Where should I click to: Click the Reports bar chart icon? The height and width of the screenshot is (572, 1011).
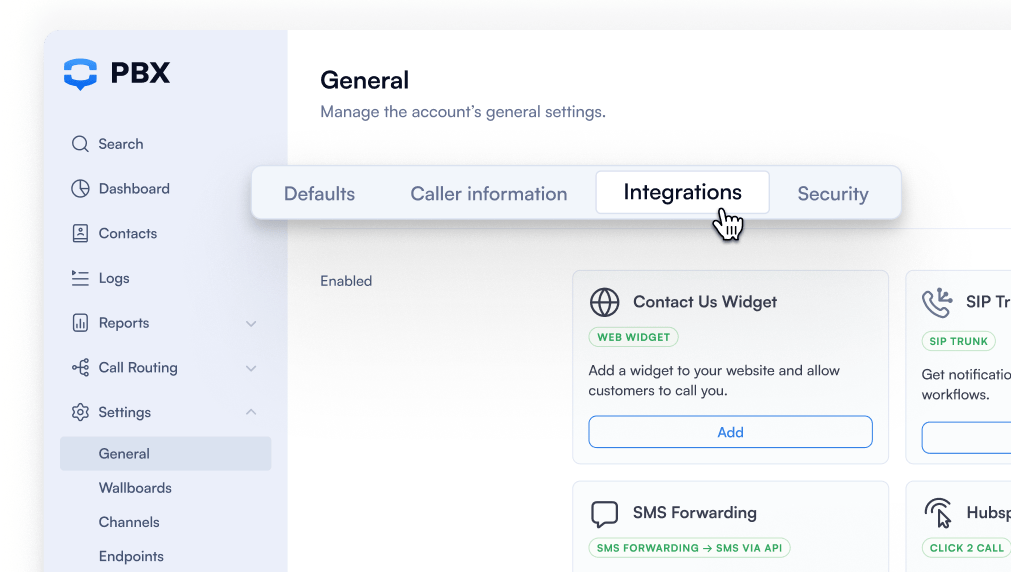(x=80, y=323)
